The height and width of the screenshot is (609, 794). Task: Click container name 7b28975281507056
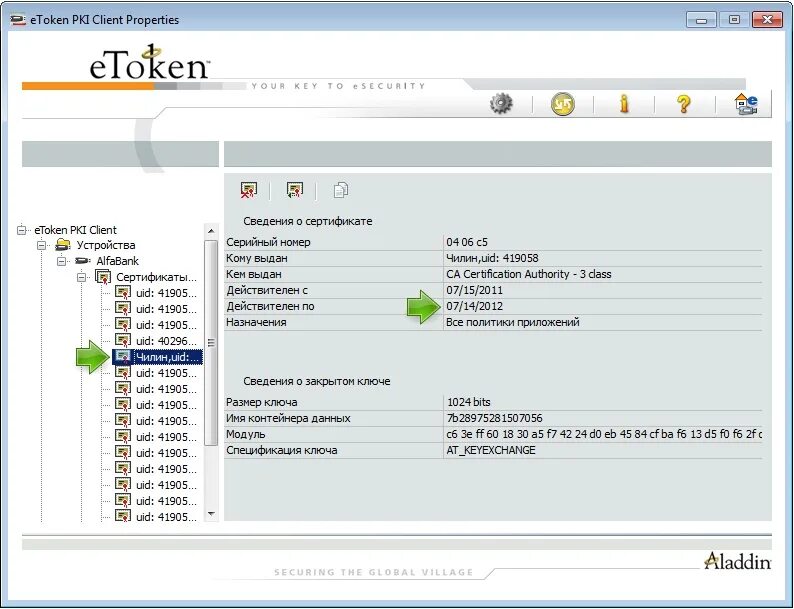494,419
